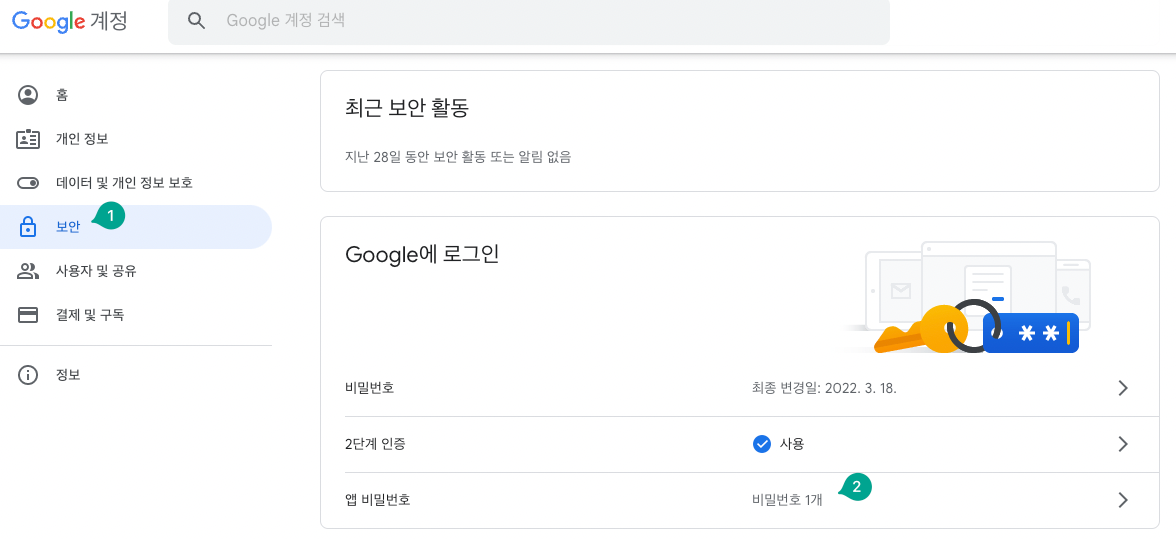Click the 데이터 및 개인 정보 보호 toggle icon
The height and width of the screenshot is (539, 1176).
[x=28, y=183]
